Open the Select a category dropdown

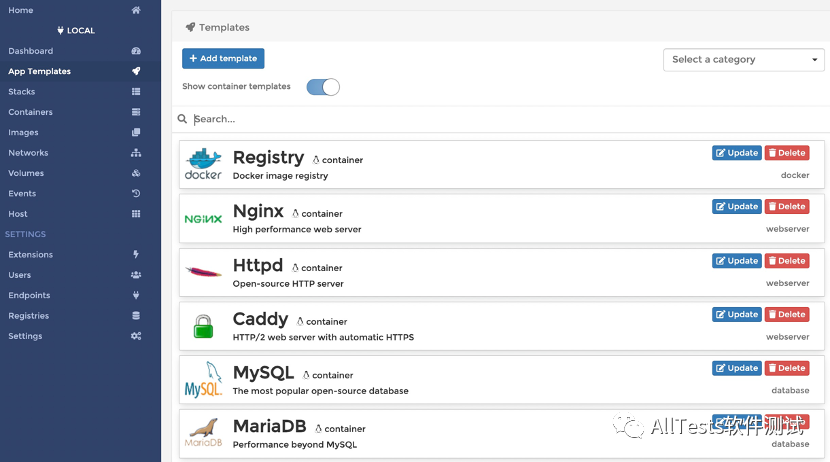744,60
